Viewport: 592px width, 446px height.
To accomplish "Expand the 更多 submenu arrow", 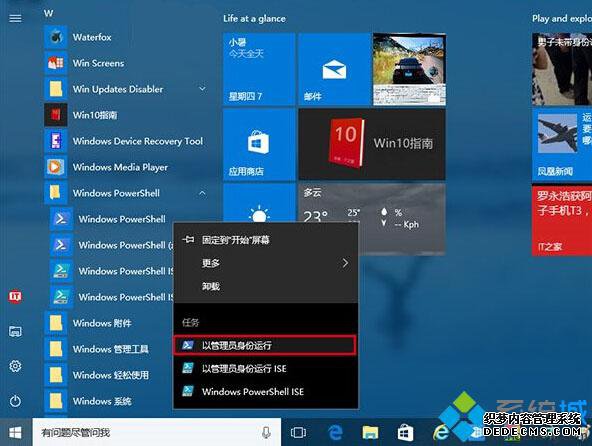I will click(x=345, y=263).
